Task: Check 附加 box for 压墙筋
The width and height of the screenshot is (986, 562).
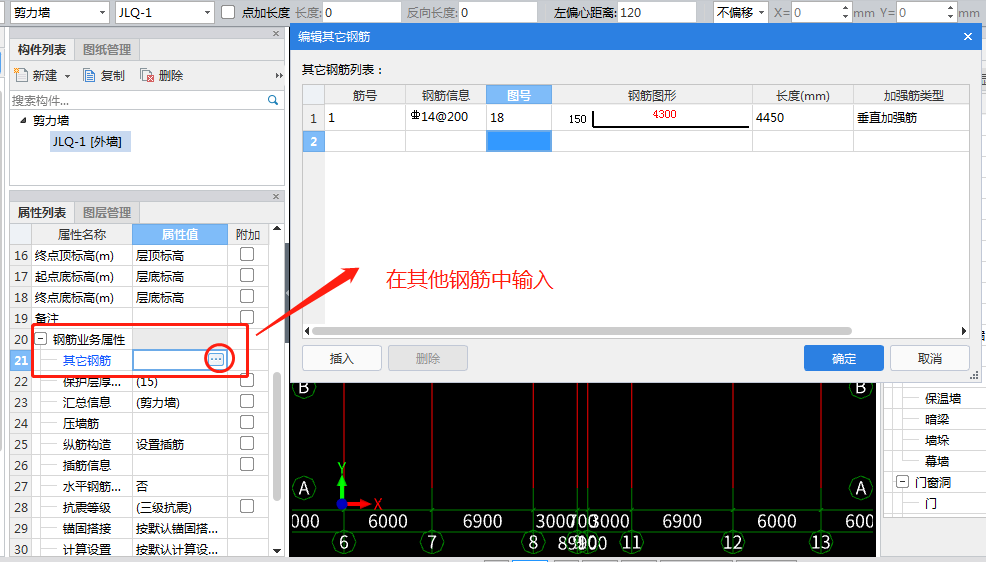Action: [247, 422]
